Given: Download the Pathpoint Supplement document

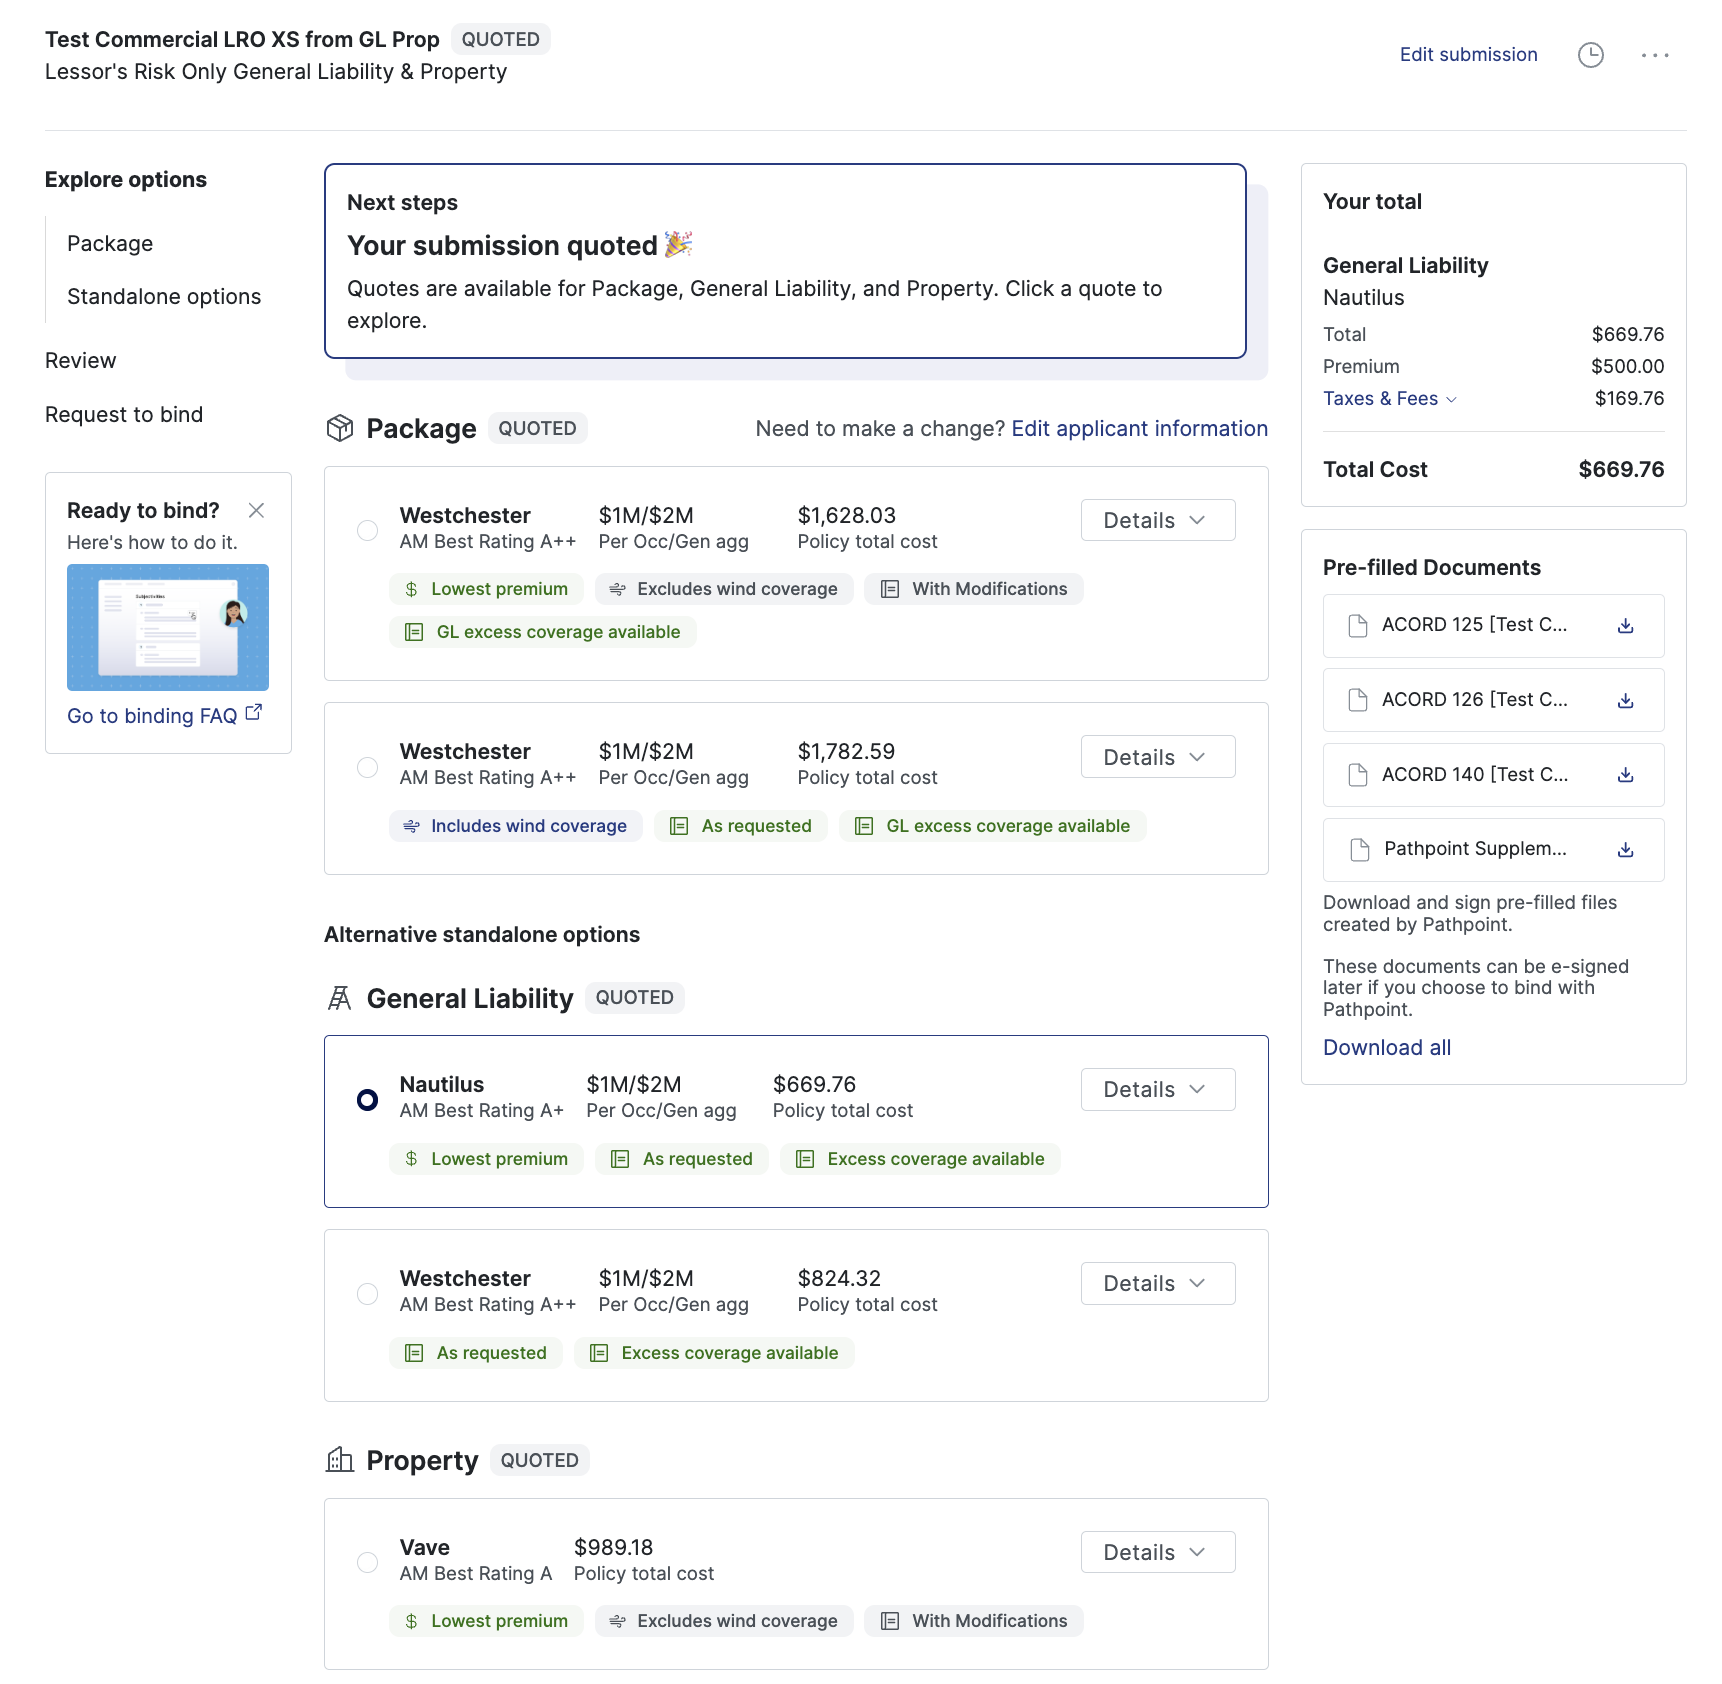Looking at the screenshot, I should [x=1626, y=850].
